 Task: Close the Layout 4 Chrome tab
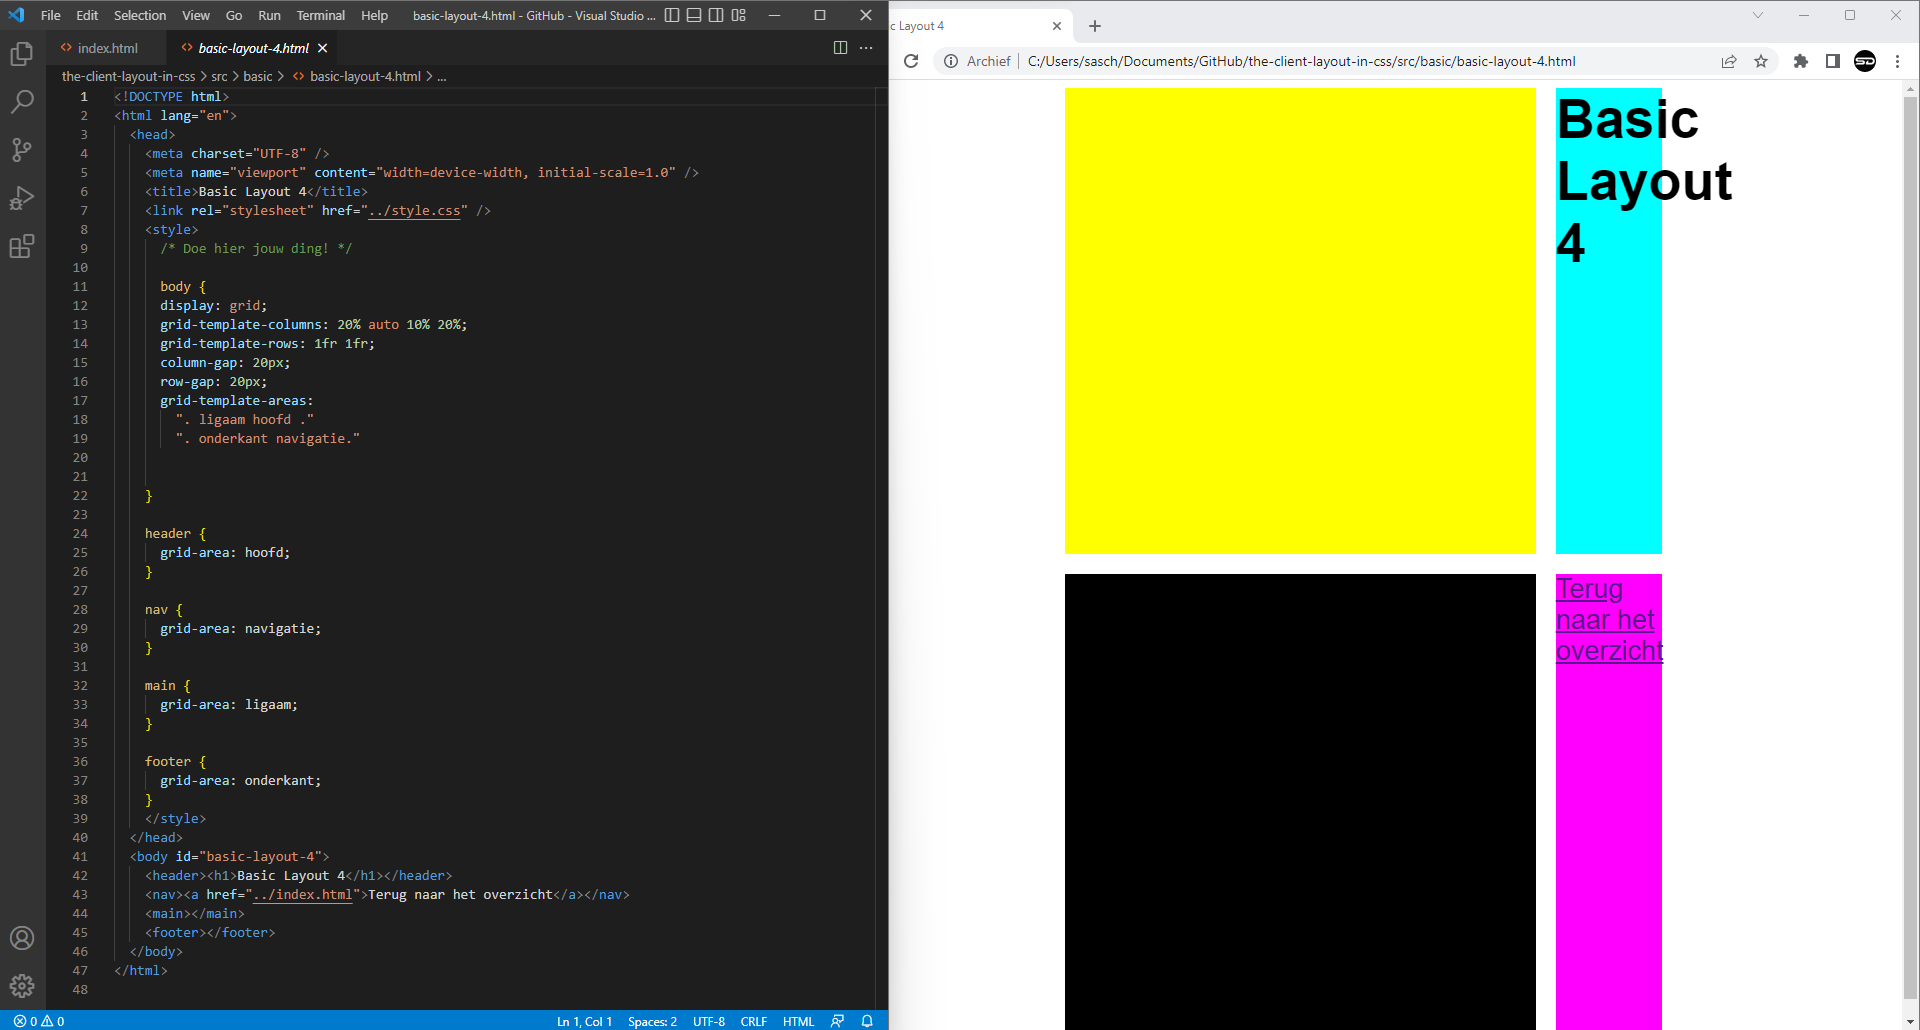(1057, 26)
